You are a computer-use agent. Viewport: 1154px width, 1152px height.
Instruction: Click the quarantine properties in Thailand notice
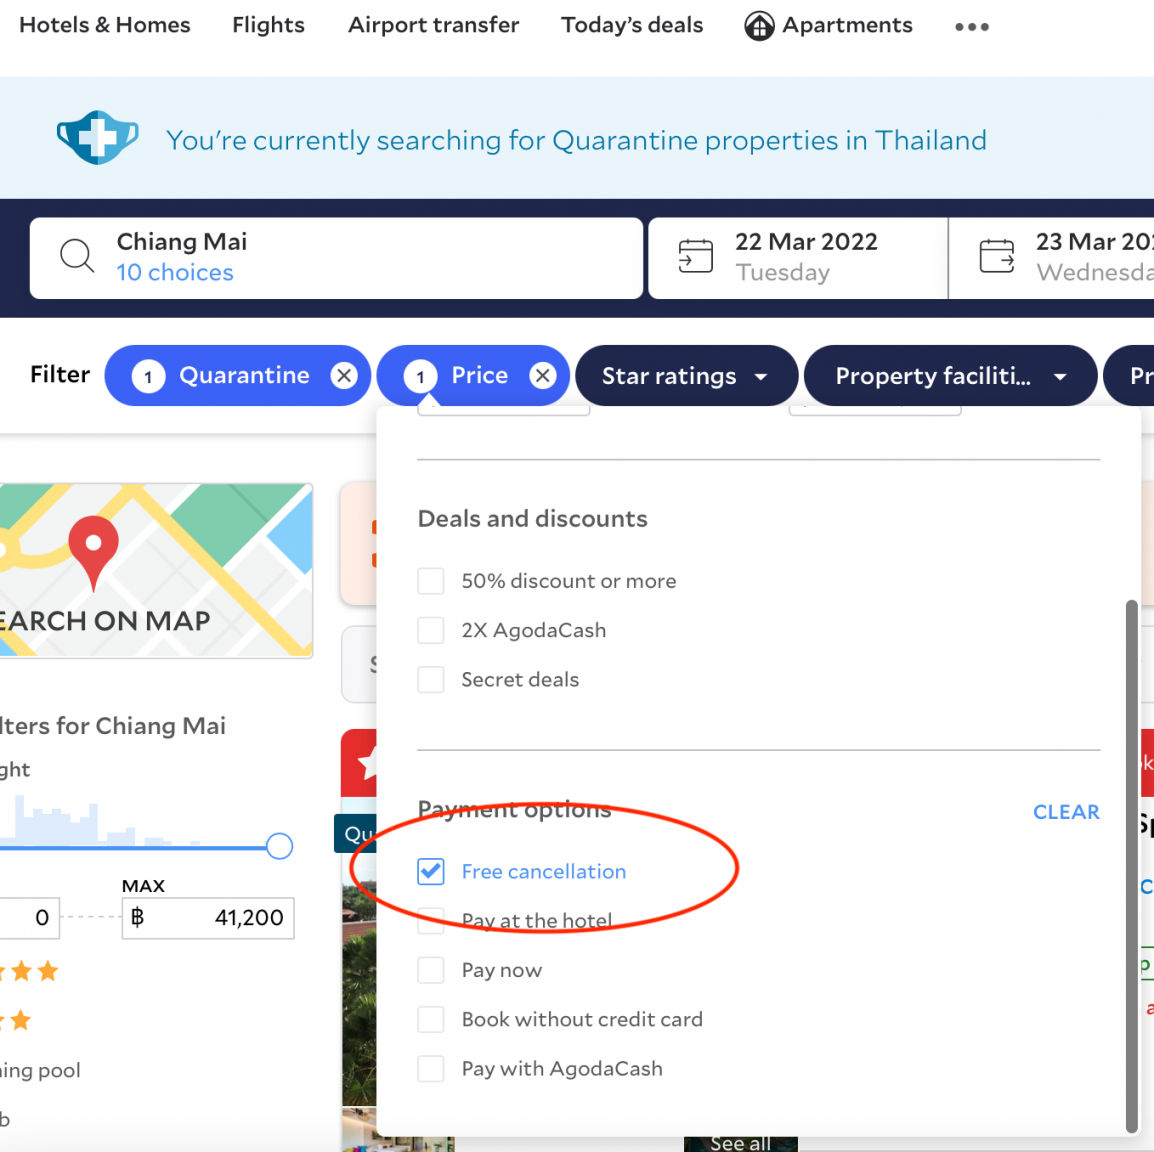pyautogui.click(x=576, y=140)
